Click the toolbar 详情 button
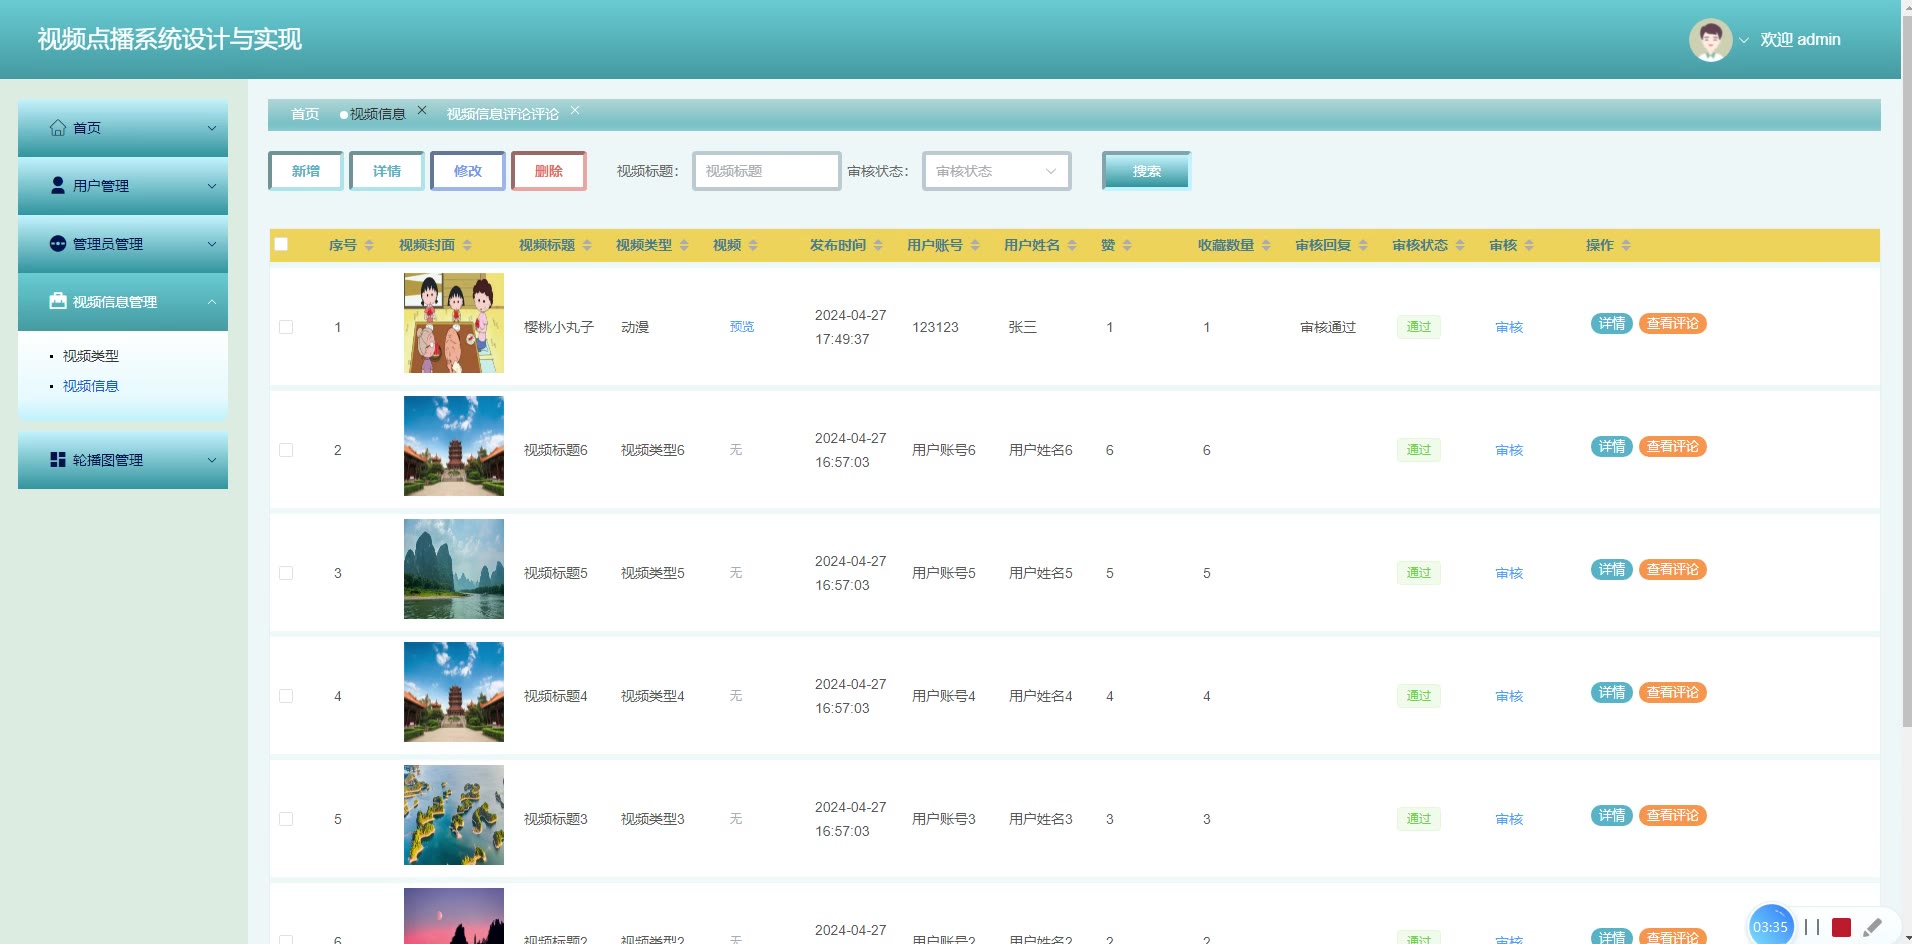Image resolution: width=1912 pixels, height=944 pixels. pyautogui.click(x=387, y=171)
